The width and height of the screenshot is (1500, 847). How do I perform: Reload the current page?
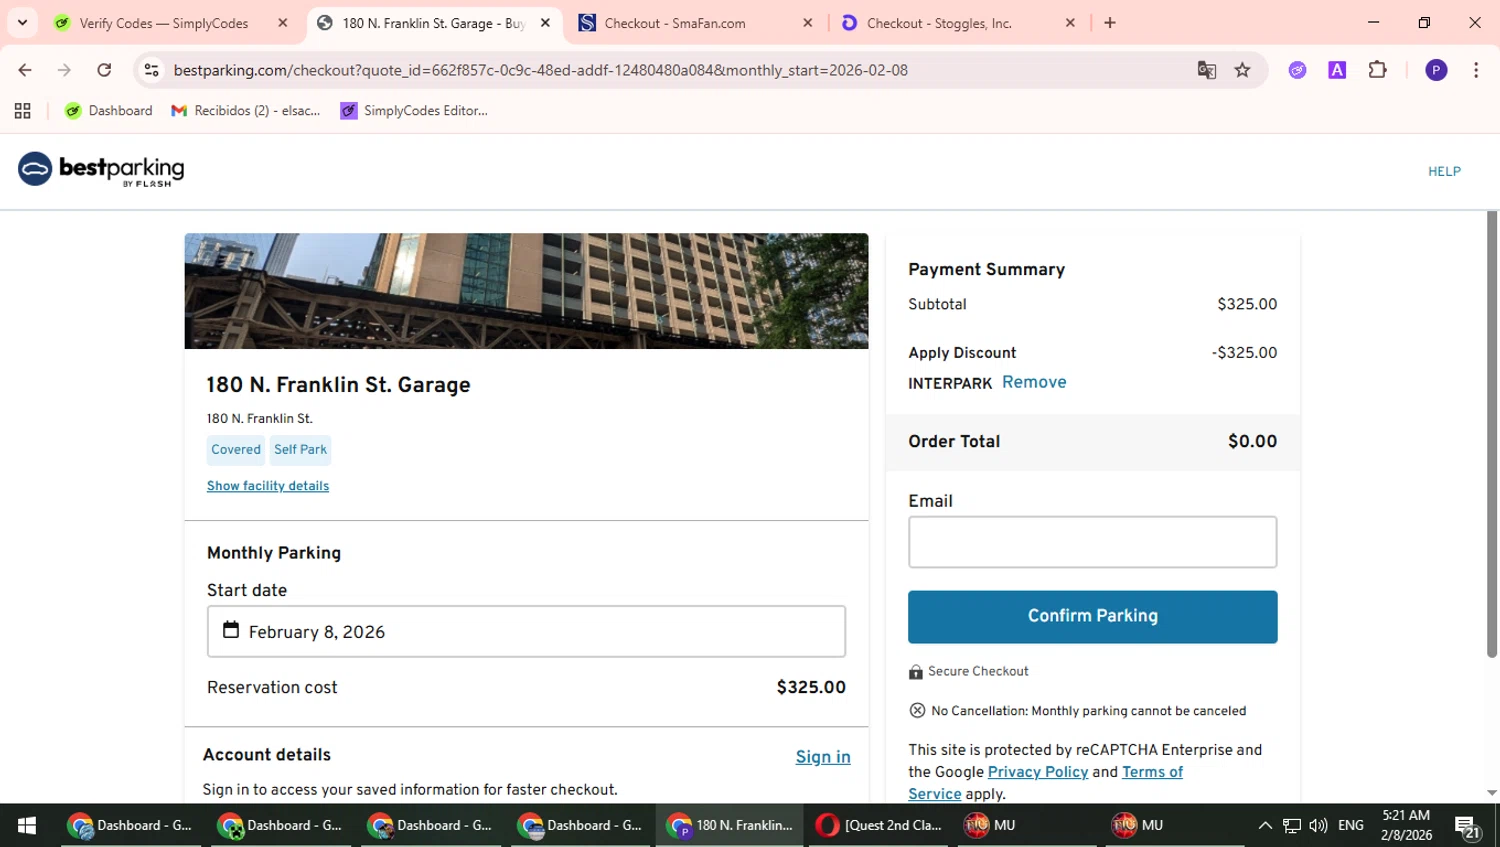(104, 70)
